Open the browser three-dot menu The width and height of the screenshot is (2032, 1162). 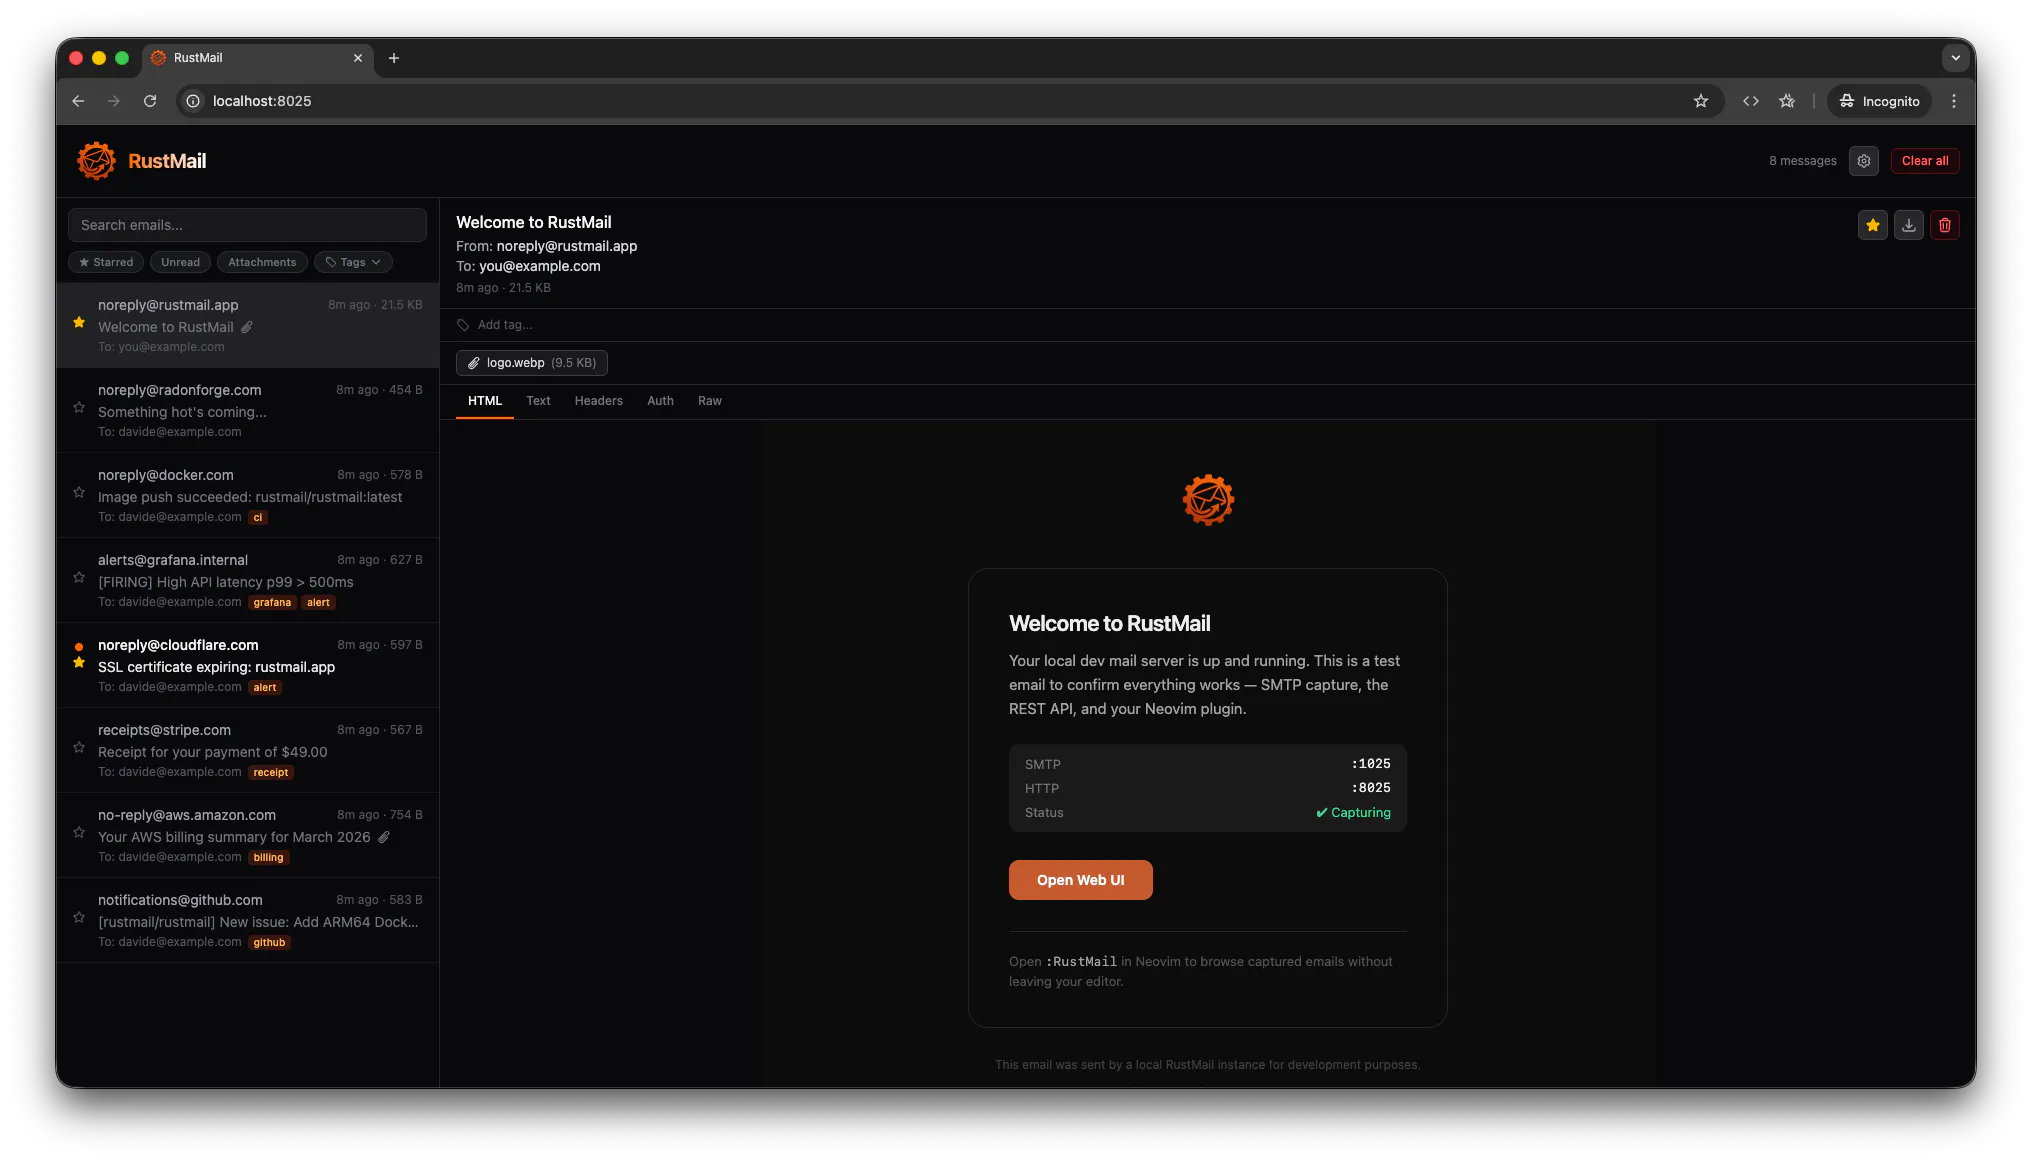pyautogui.click(x=1954, y=101)
